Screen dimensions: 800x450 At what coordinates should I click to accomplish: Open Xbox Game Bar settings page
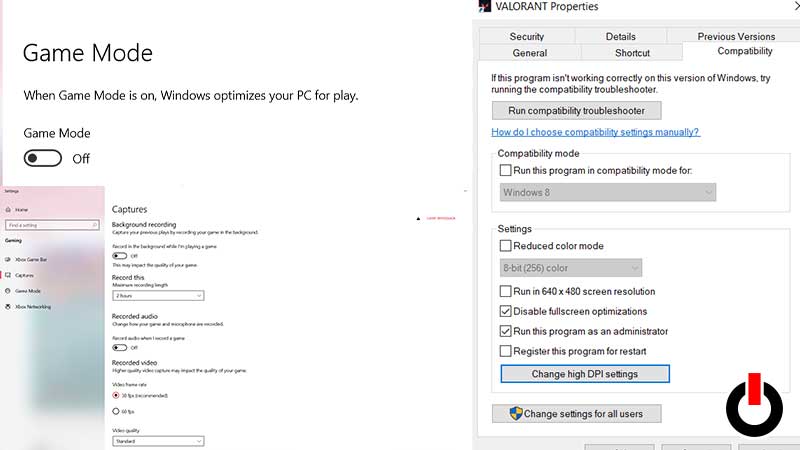(x=31, y=259)
